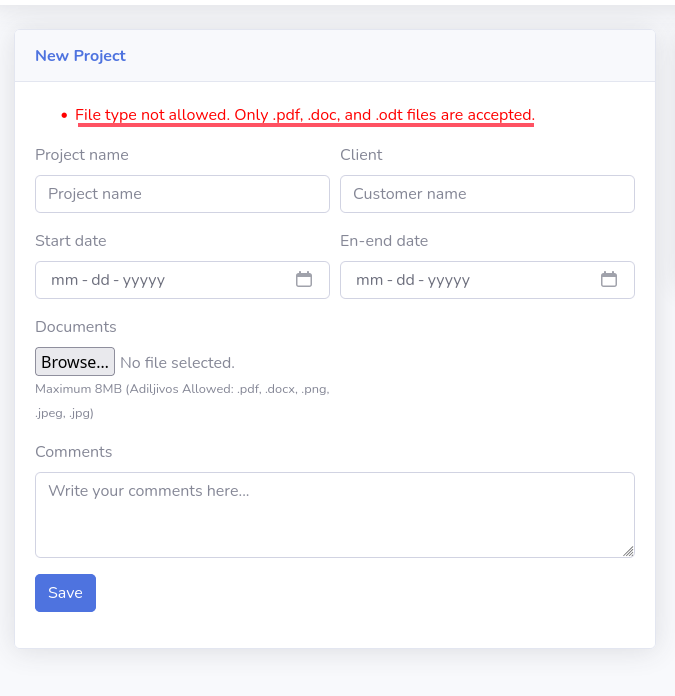
Task: Grab the comments box resize handle
Action: tap(628, 550)
